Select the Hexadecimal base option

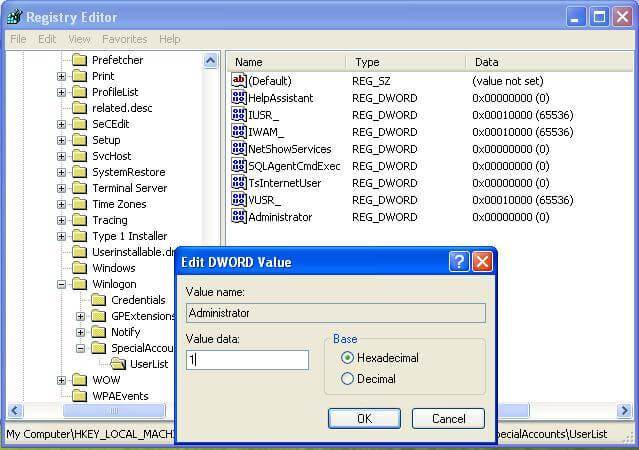(348, 358)
